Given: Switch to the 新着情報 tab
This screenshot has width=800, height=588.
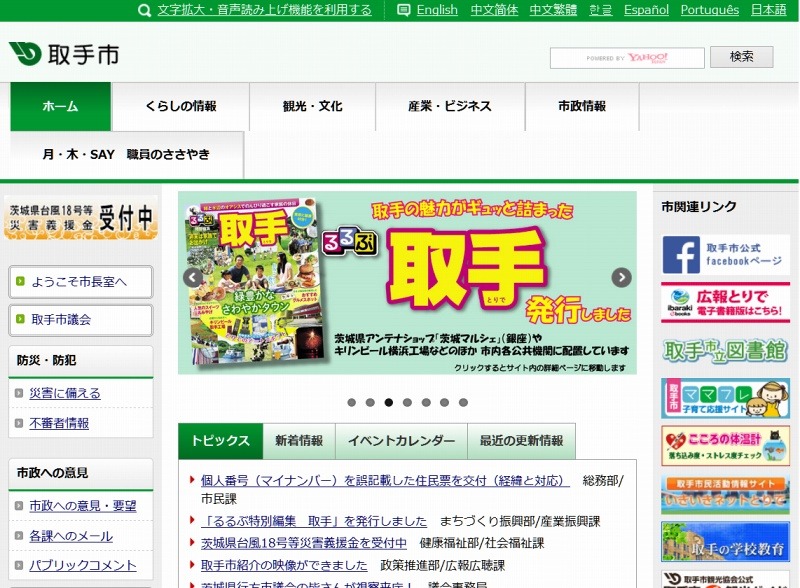Looking at the screenshot, I should click(x=298, y=441).
